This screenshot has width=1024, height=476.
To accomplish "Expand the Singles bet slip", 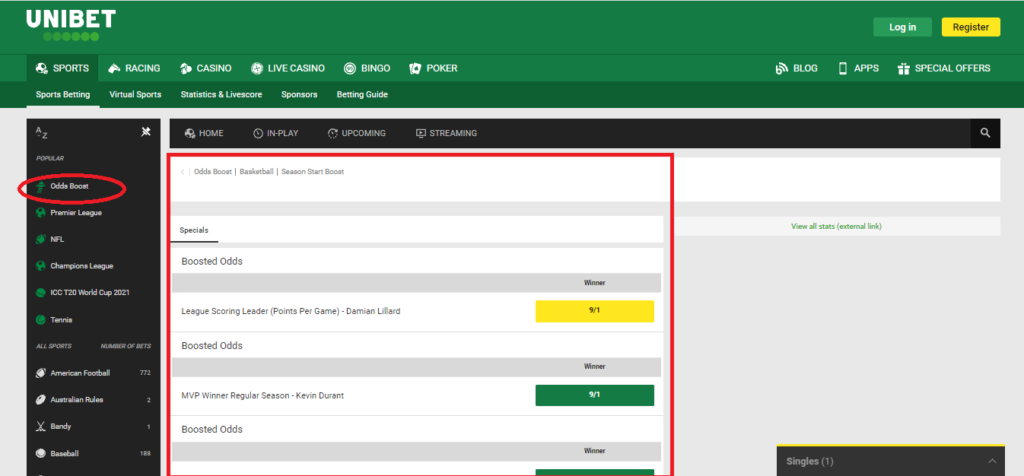I will 892,461.
